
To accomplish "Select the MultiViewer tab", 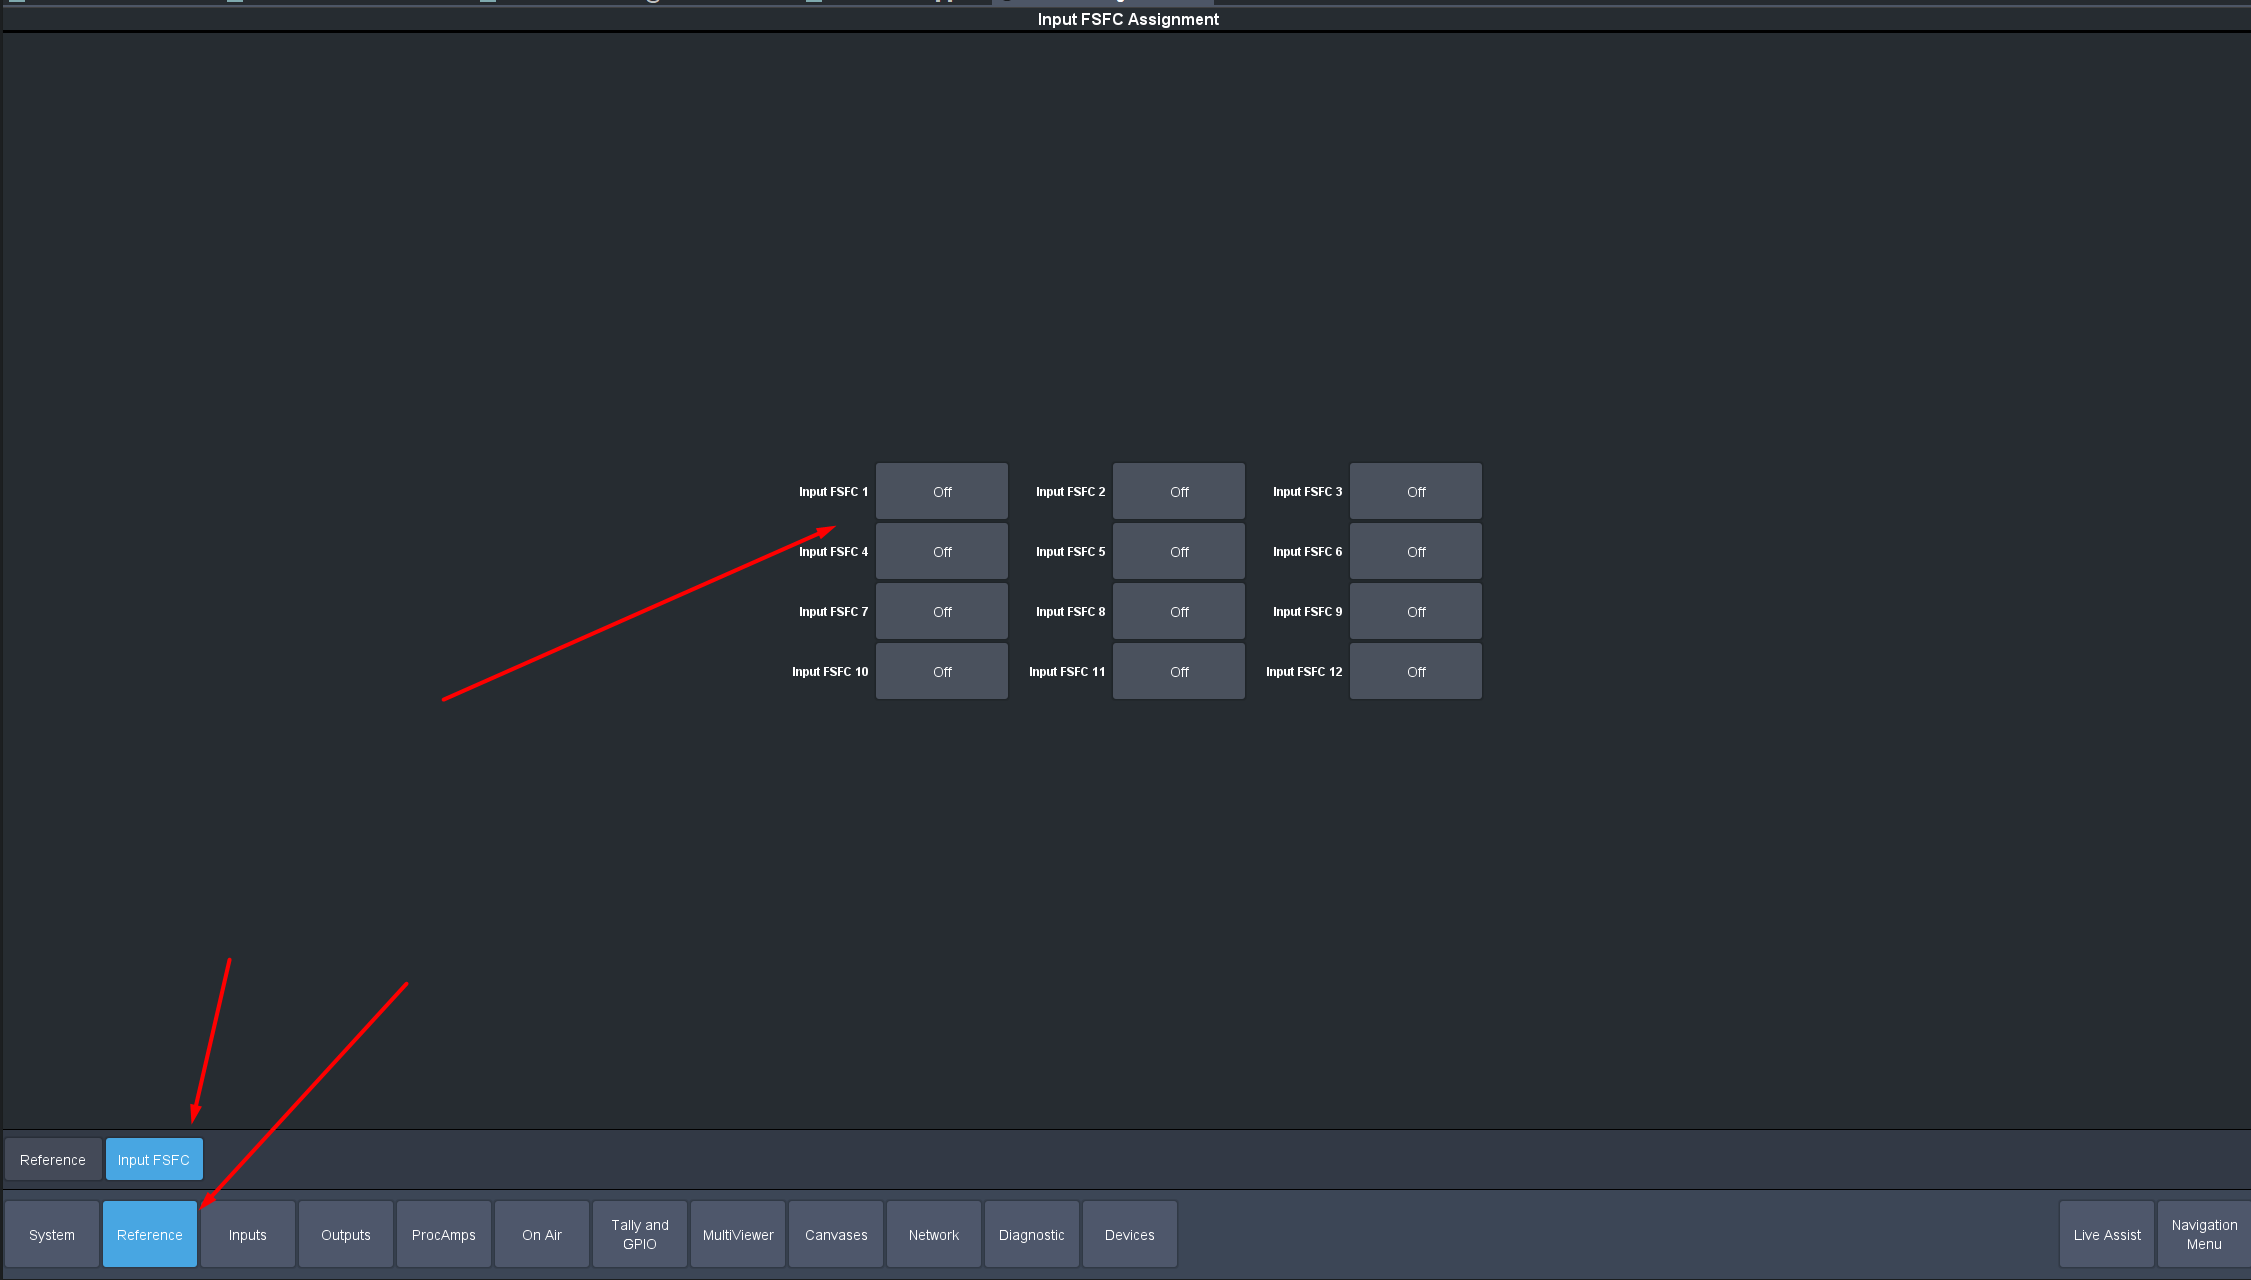I will click(x=737, y=1234).
